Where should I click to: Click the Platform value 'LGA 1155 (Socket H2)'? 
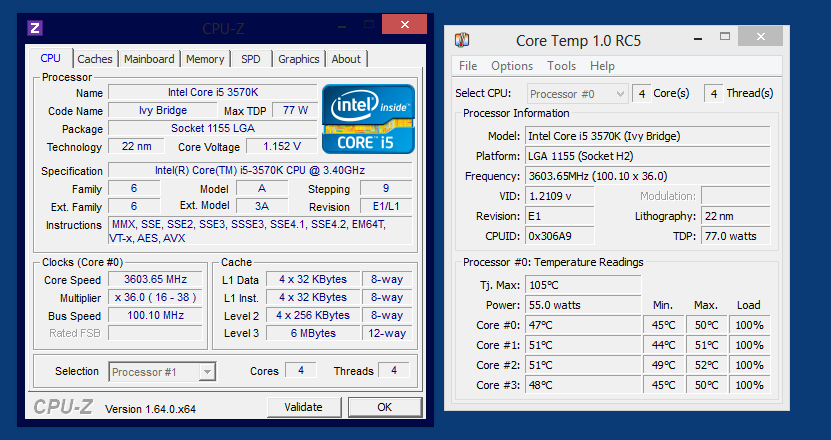(x=648, y=156)
